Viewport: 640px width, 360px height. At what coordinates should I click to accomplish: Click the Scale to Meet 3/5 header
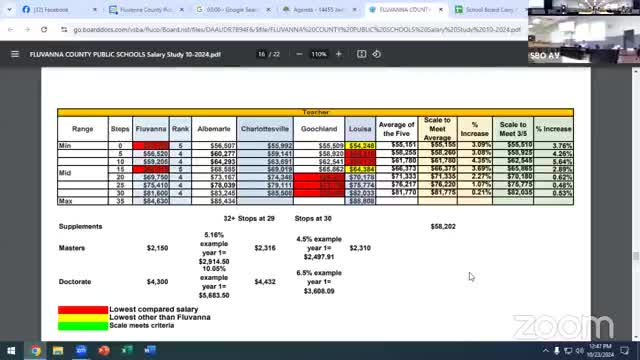coord(513,129)
